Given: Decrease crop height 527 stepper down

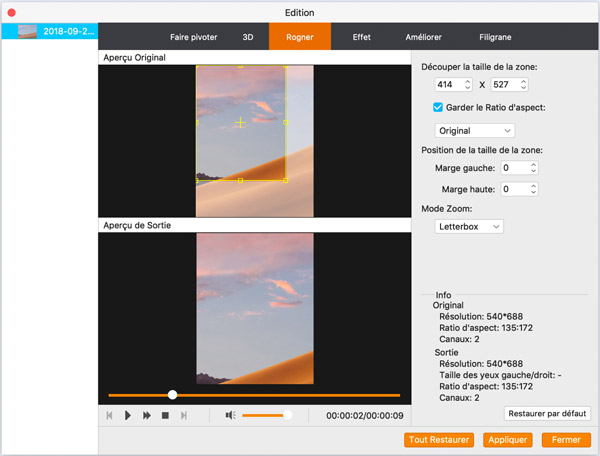Looking at the screenshot, I should [523, 88].
